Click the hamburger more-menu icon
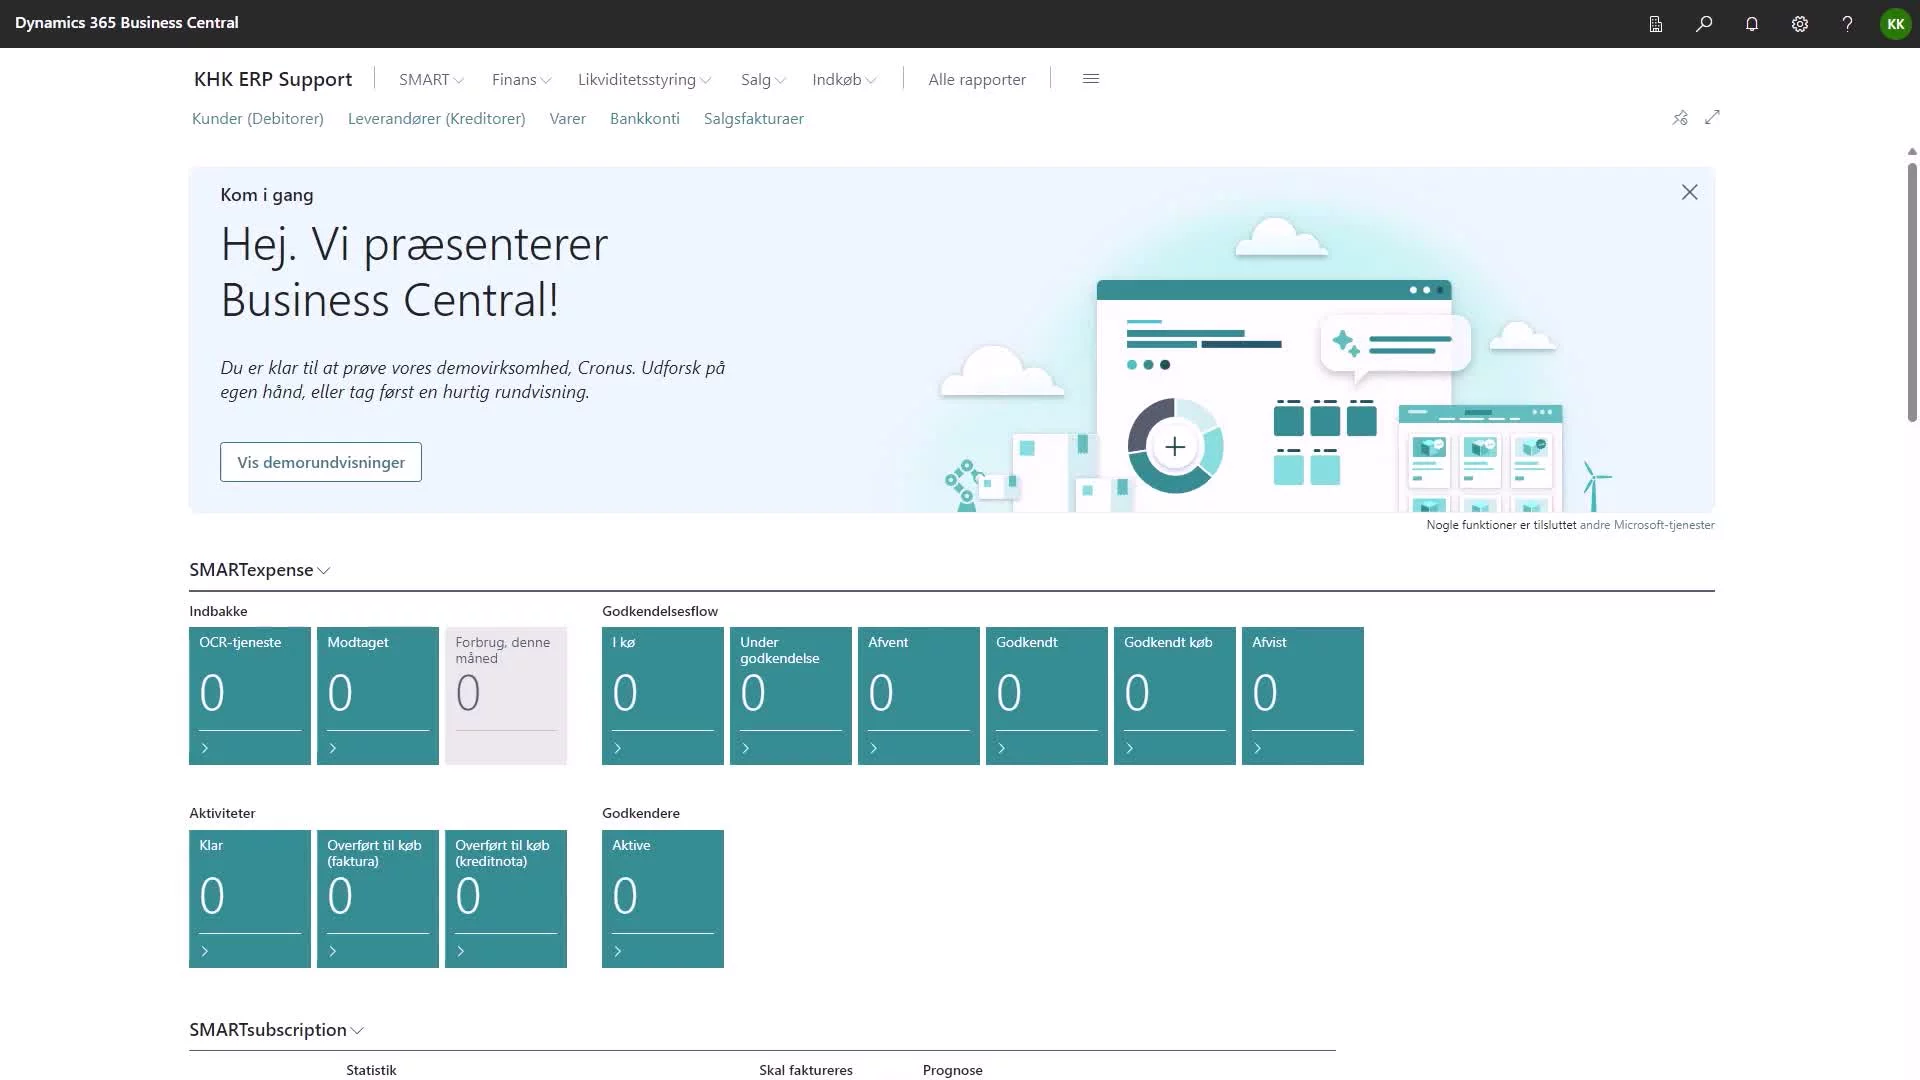The image size is (1920, 1080). (x=1091, y=79)
